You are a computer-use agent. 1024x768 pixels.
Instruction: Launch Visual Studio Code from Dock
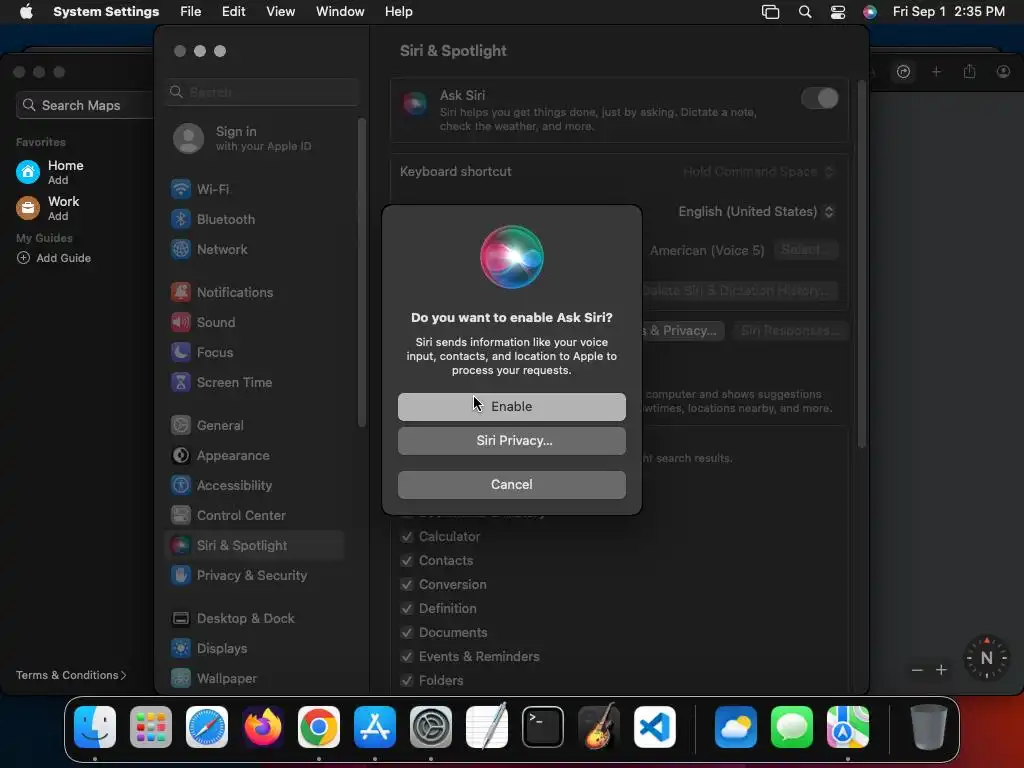click(655, 727)
